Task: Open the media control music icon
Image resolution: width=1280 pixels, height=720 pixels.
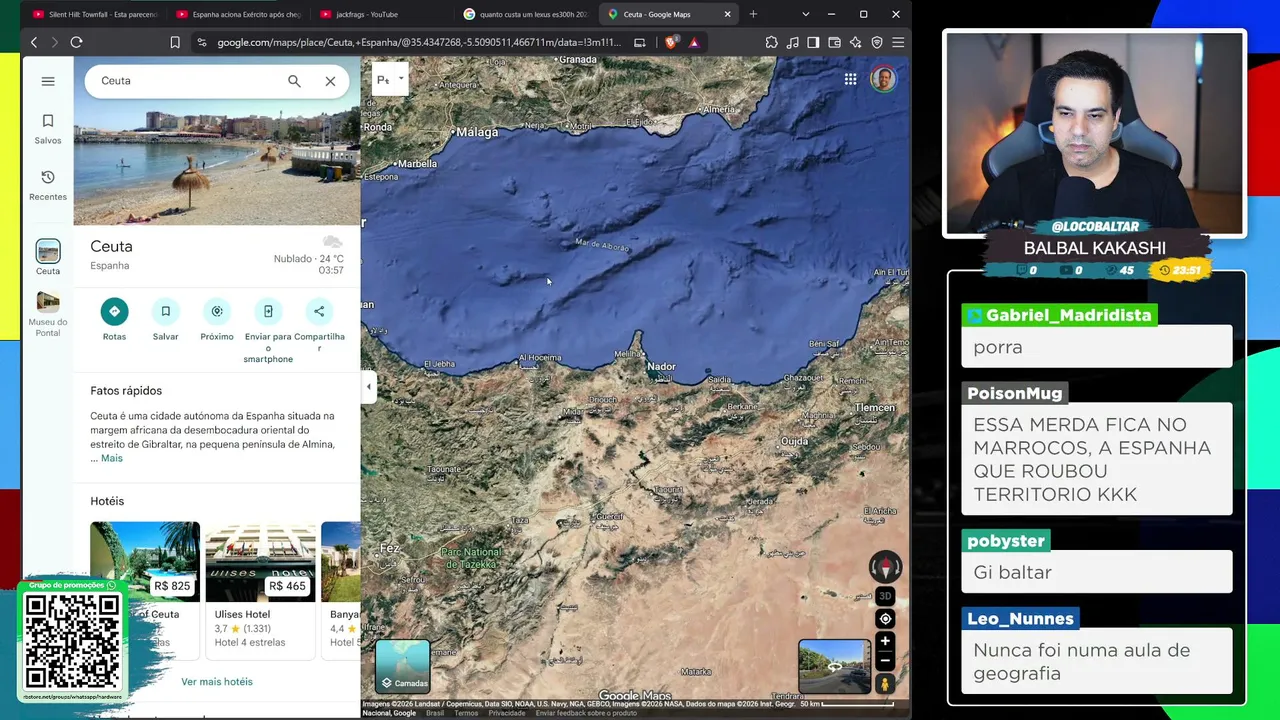Action: point(792,42)
